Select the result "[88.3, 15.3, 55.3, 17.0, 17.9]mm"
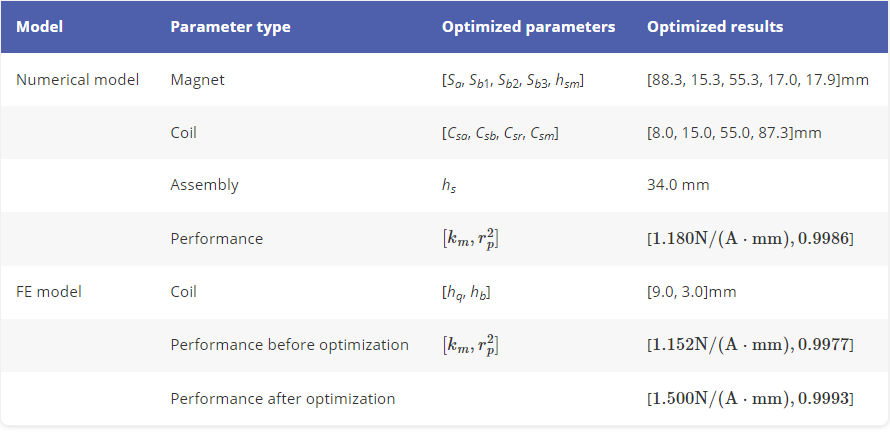This screenshot has width=890, height=435. point(757,79)
